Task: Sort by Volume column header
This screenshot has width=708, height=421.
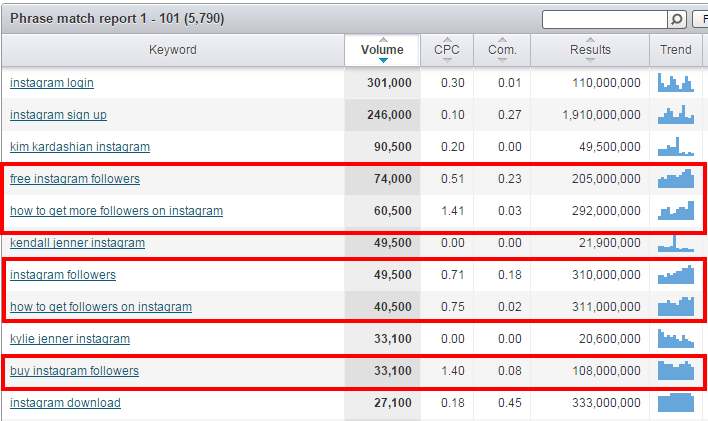Action: point(382,50)
